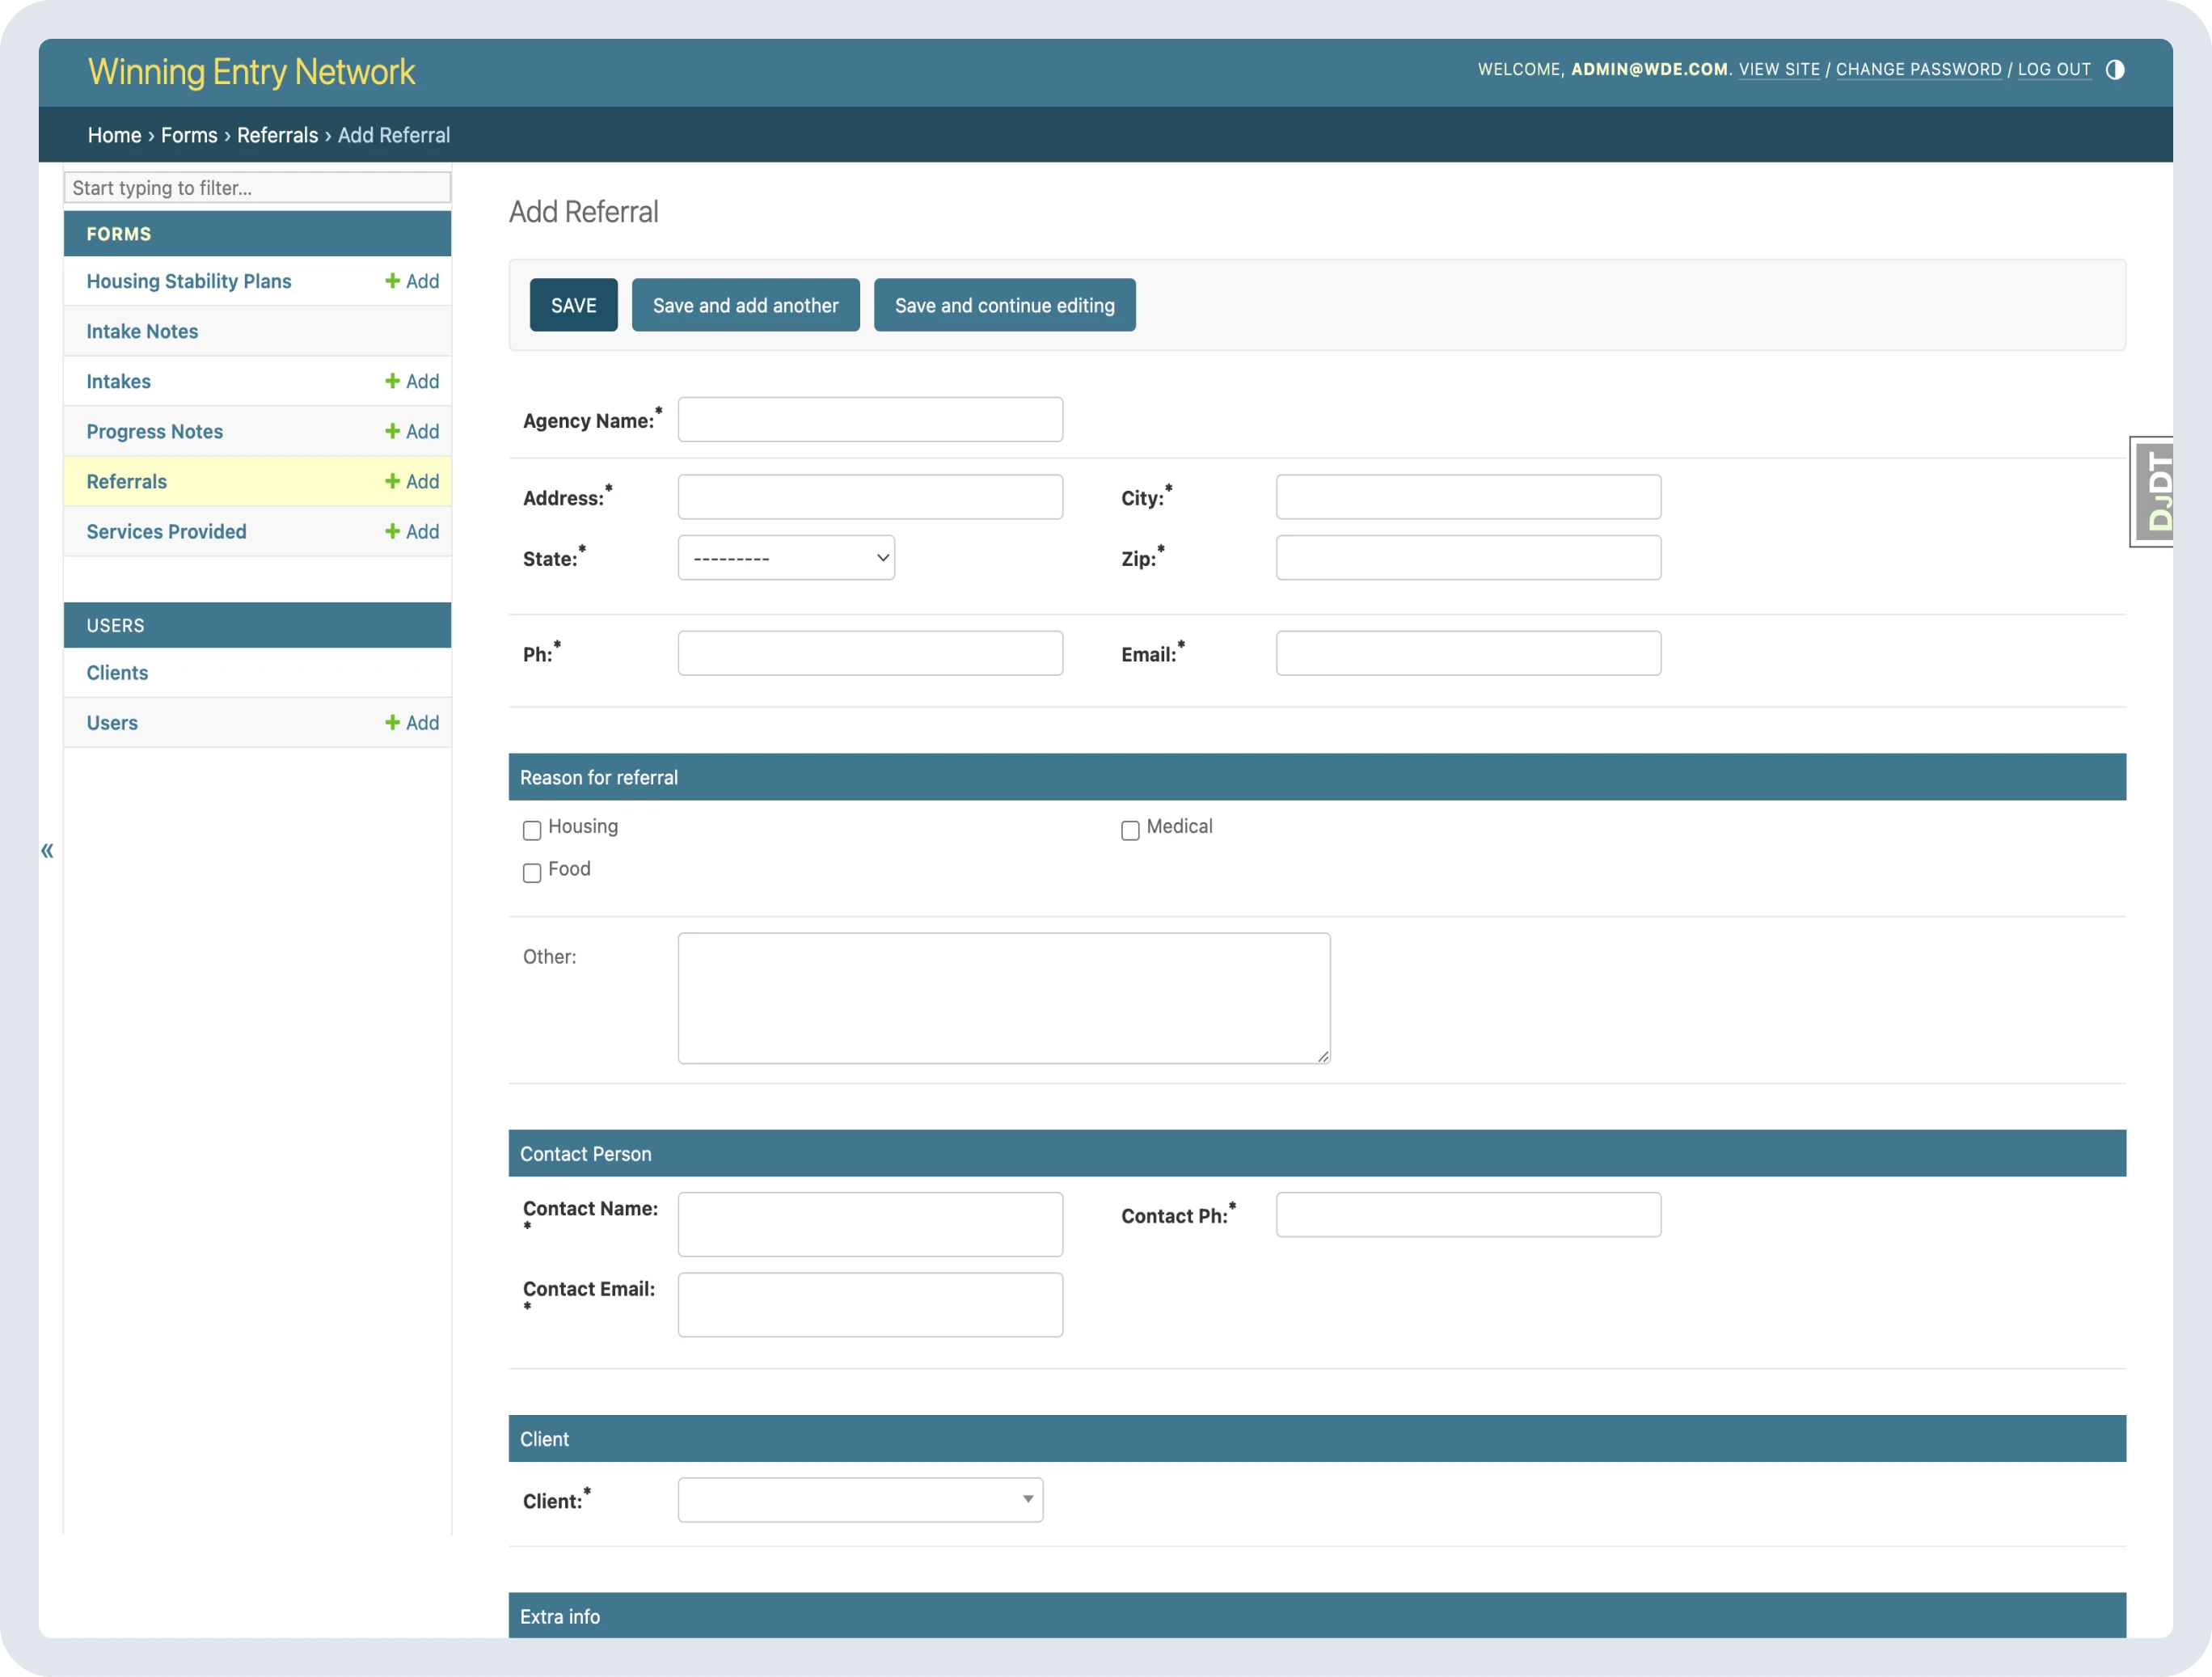Viewport: 2212px width, 1677px height.
Task: Click the USERS section header
Action: tap(257, 625)
